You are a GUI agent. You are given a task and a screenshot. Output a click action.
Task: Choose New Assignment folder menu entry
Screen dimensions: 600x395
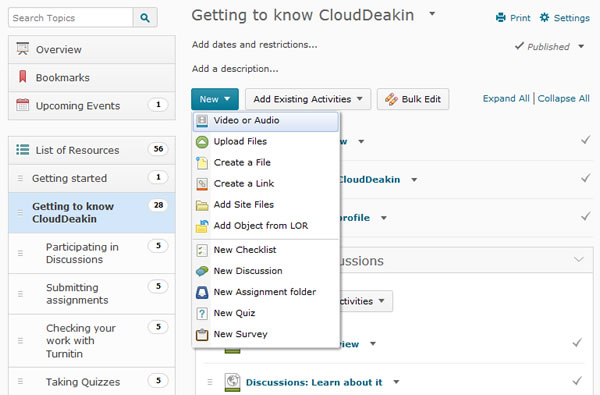point(266,292)
